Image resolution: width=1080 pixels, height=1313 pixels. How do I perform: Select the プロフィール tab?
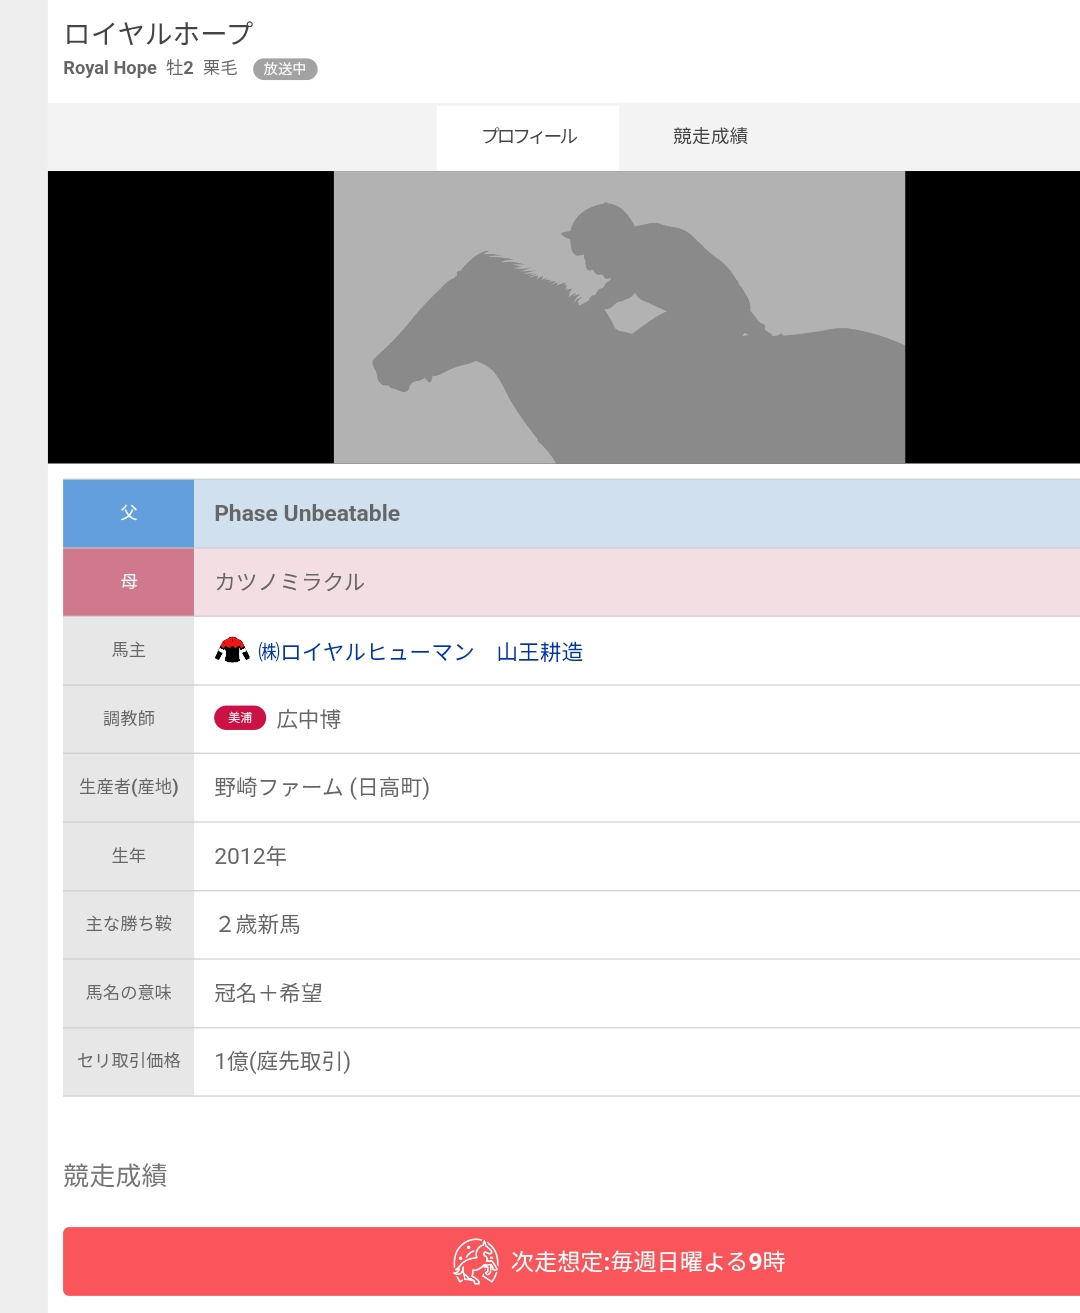[x=529, y=137]
